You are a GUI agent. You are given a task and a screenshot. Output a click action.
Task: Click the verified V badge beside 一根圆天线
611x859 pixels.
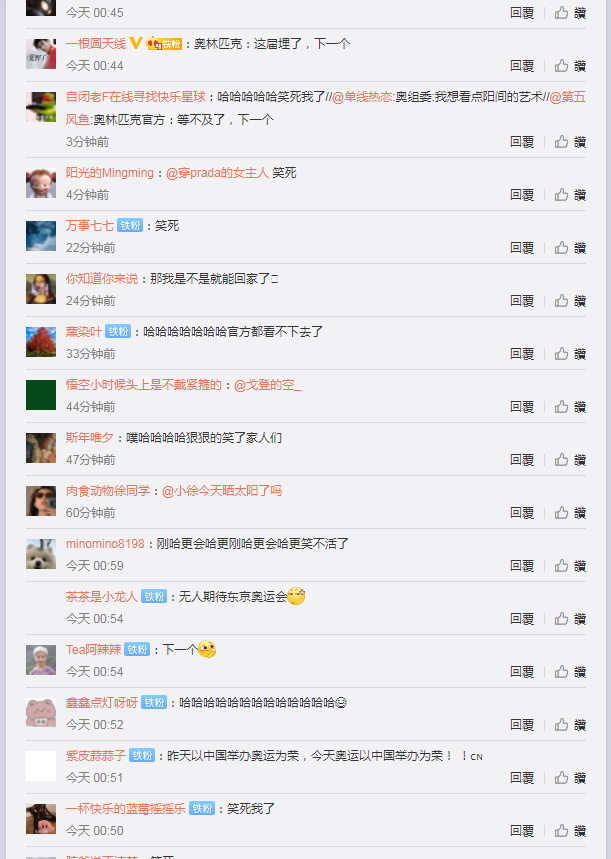pos(135,43)
